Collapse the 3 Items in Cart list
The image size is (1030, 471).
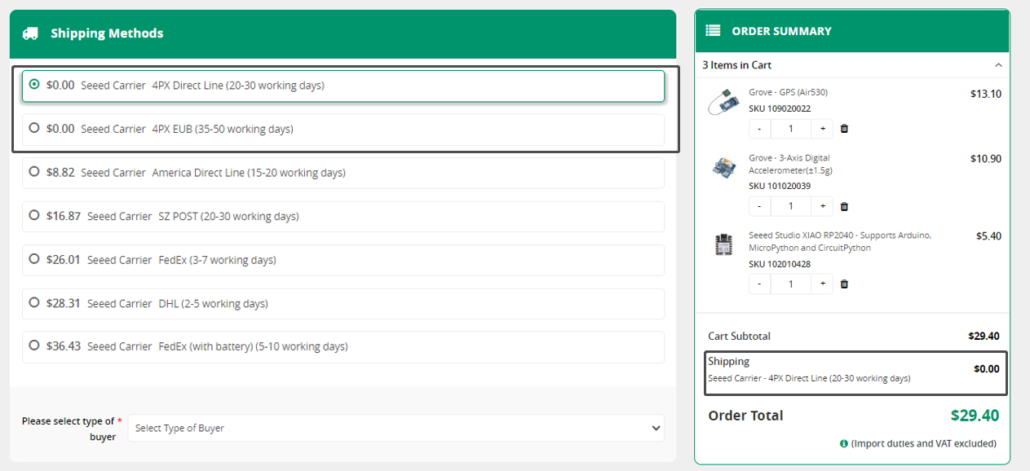(996, 65)
